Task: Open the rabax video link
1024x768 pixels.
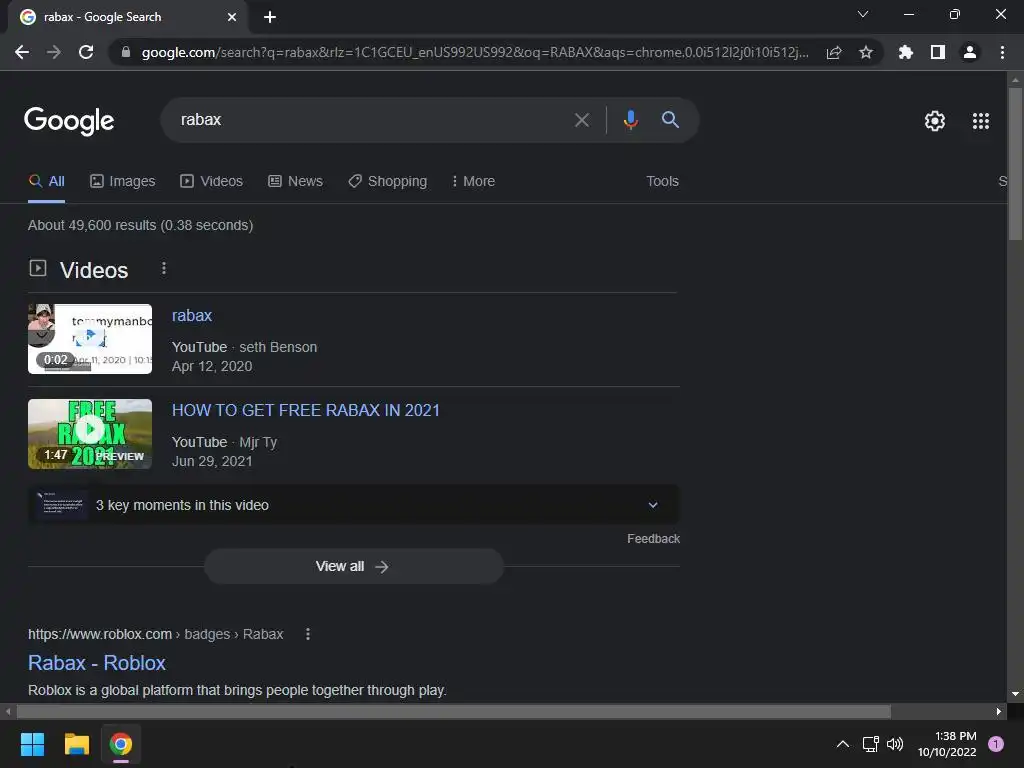Action: [x=192, y=315]
